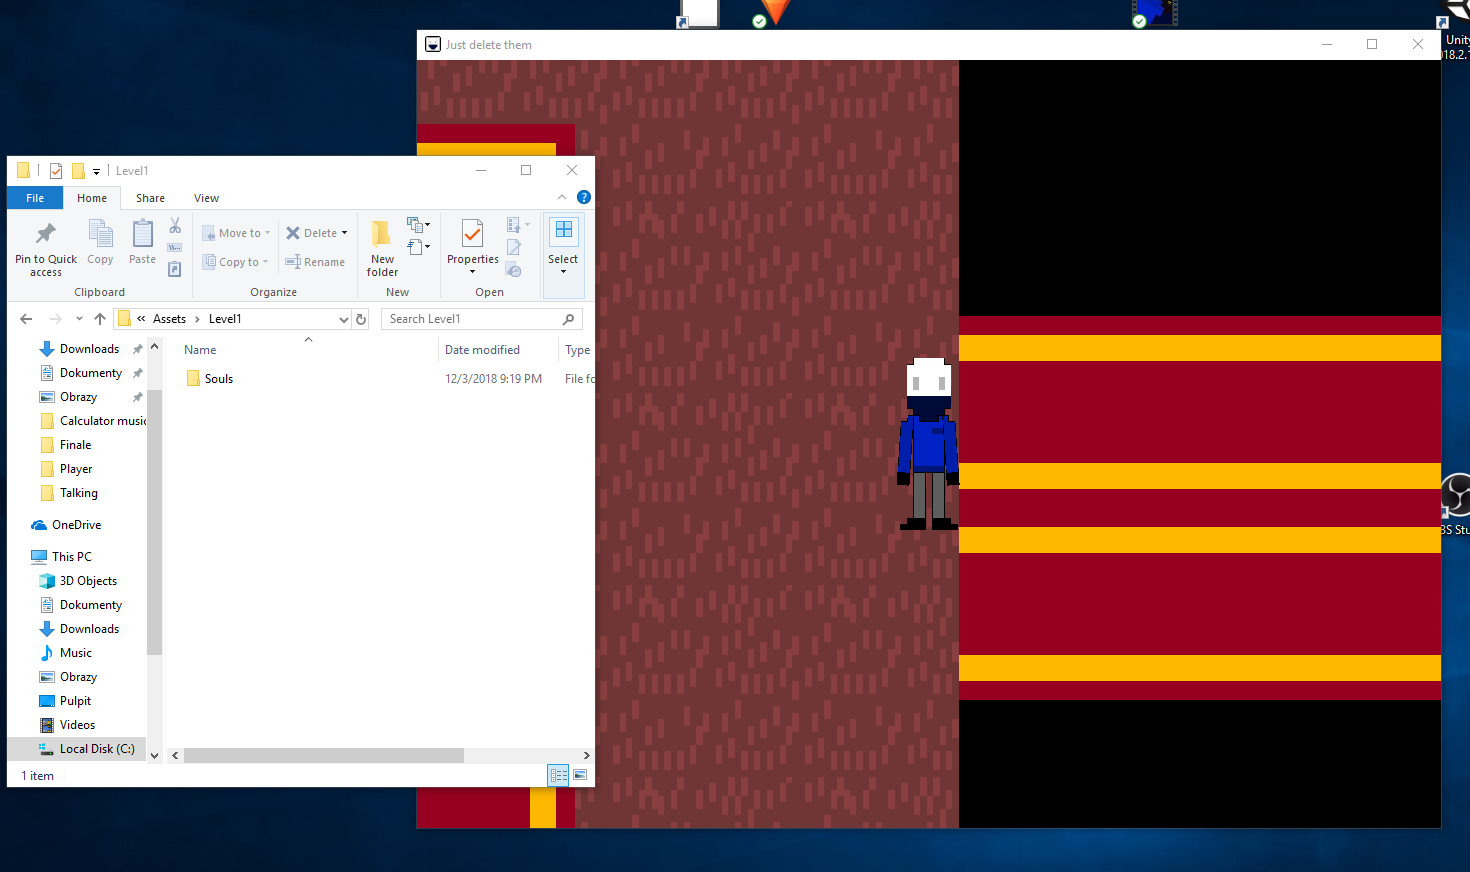1470x872 pixels.
Task: Click the Paste clipboard icon
Action: click(143, 234)
